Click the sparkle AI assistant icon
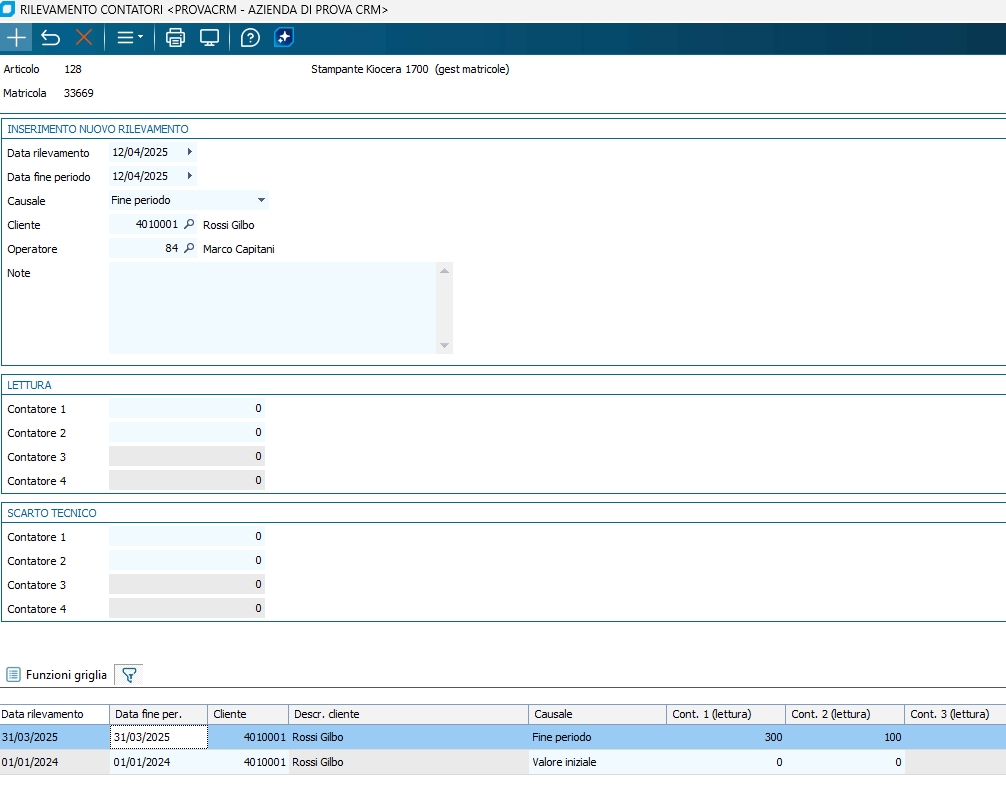Viewport: 1006px width, 794px height. click(284, 38)
